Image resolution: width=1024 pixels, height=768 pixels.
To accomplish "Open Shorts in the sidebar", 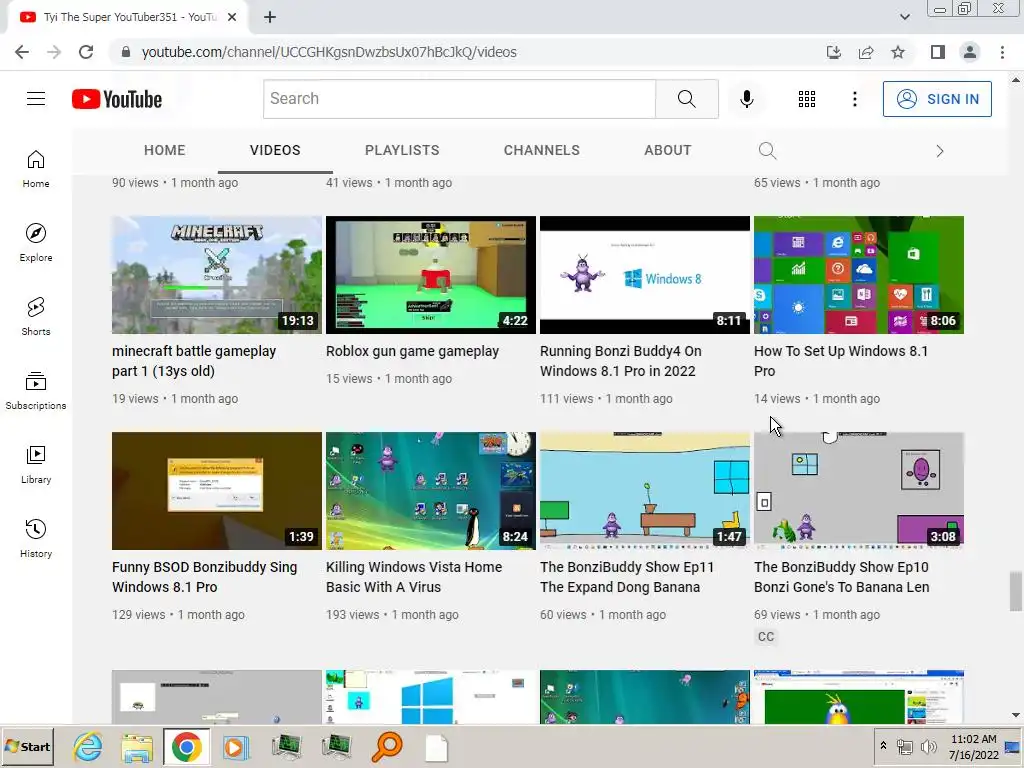I will (x=36, y=316).
